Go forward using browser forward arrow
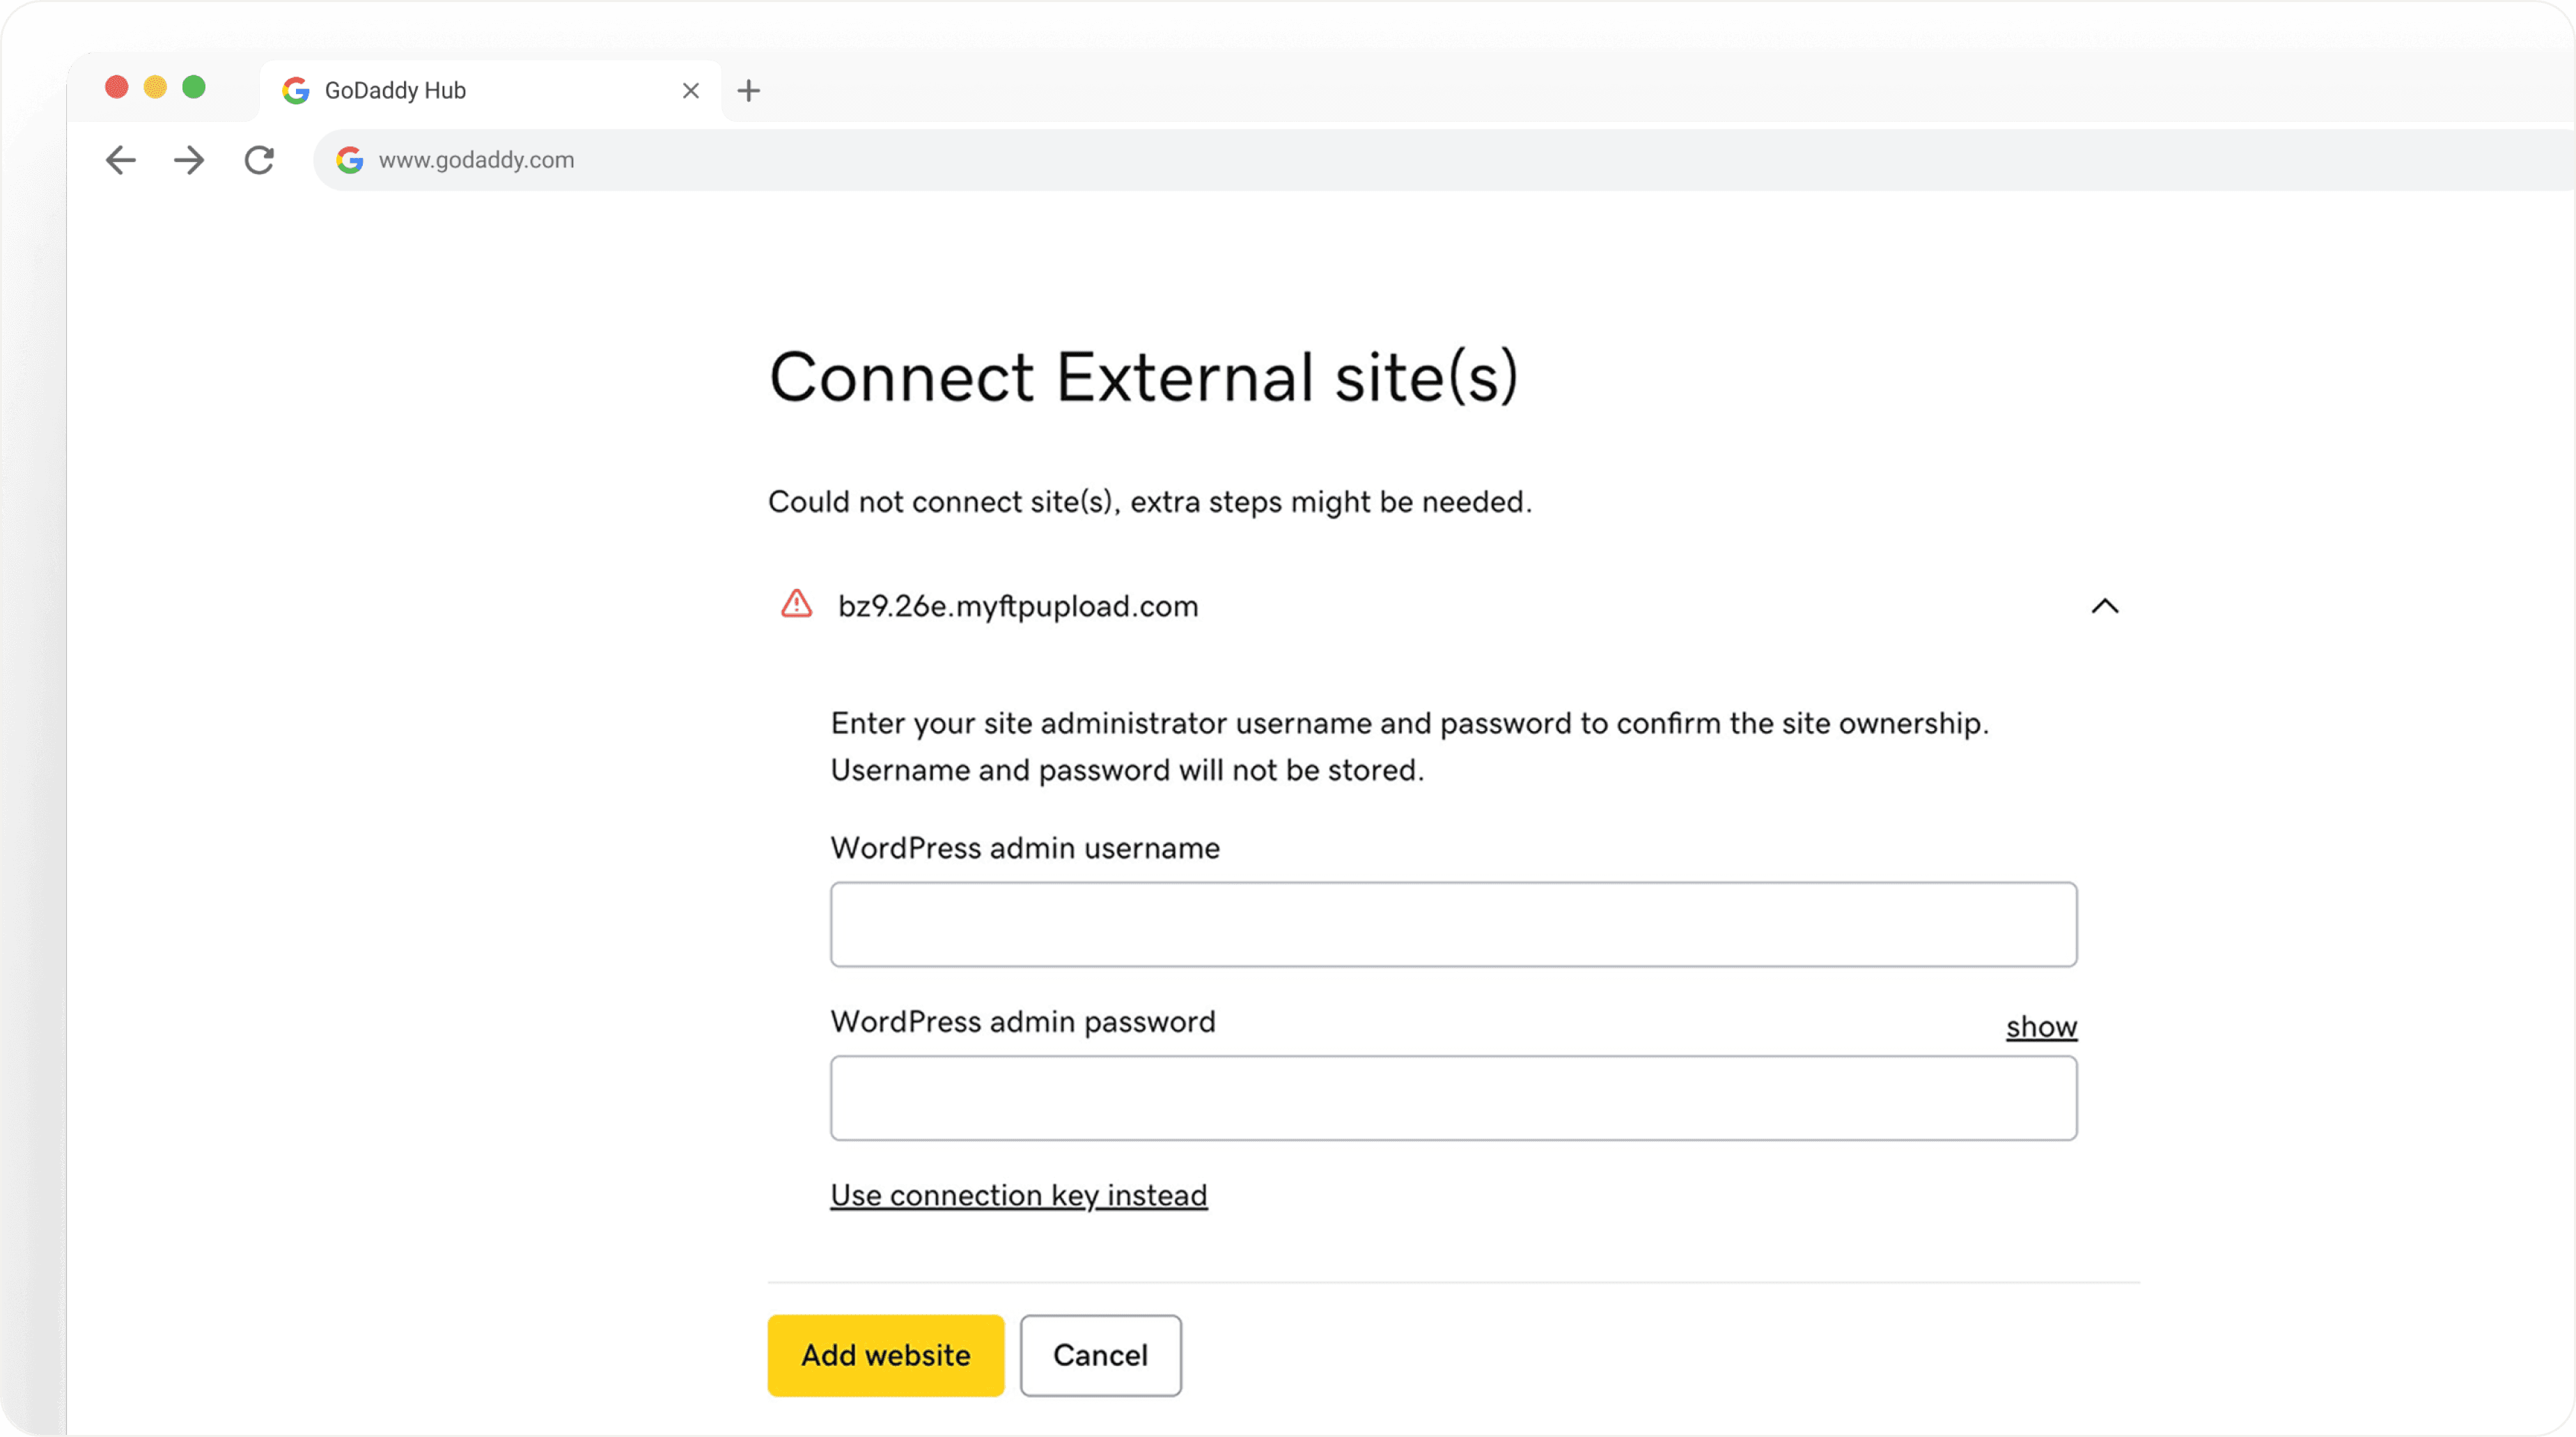The image size is (2576, 1437). point(189,160)
